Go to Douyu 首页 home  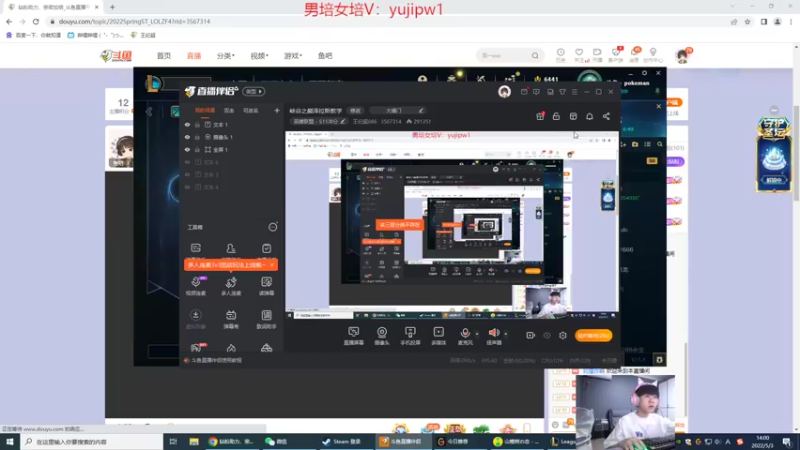point(164,56)
